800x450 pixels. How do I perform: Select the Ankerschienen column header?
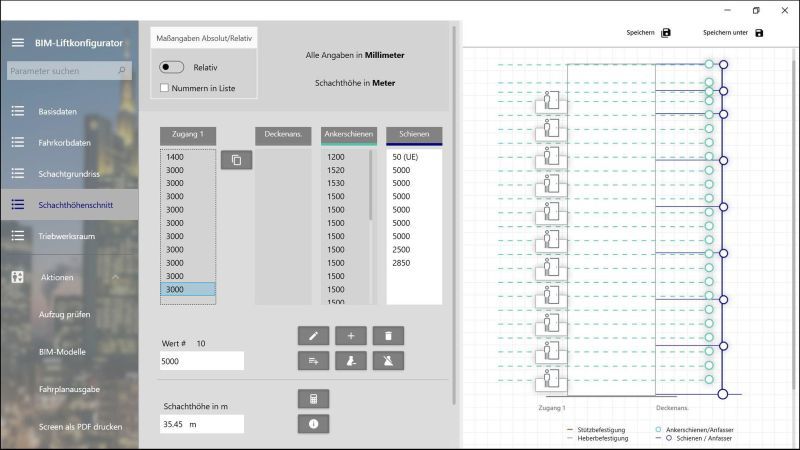tap(349, 133)
